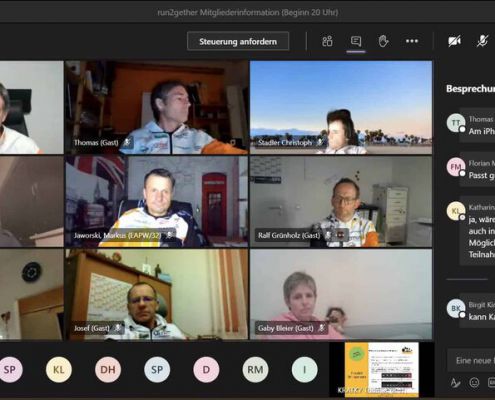
Task: Open the text format icon in chat
Action: 455,382
